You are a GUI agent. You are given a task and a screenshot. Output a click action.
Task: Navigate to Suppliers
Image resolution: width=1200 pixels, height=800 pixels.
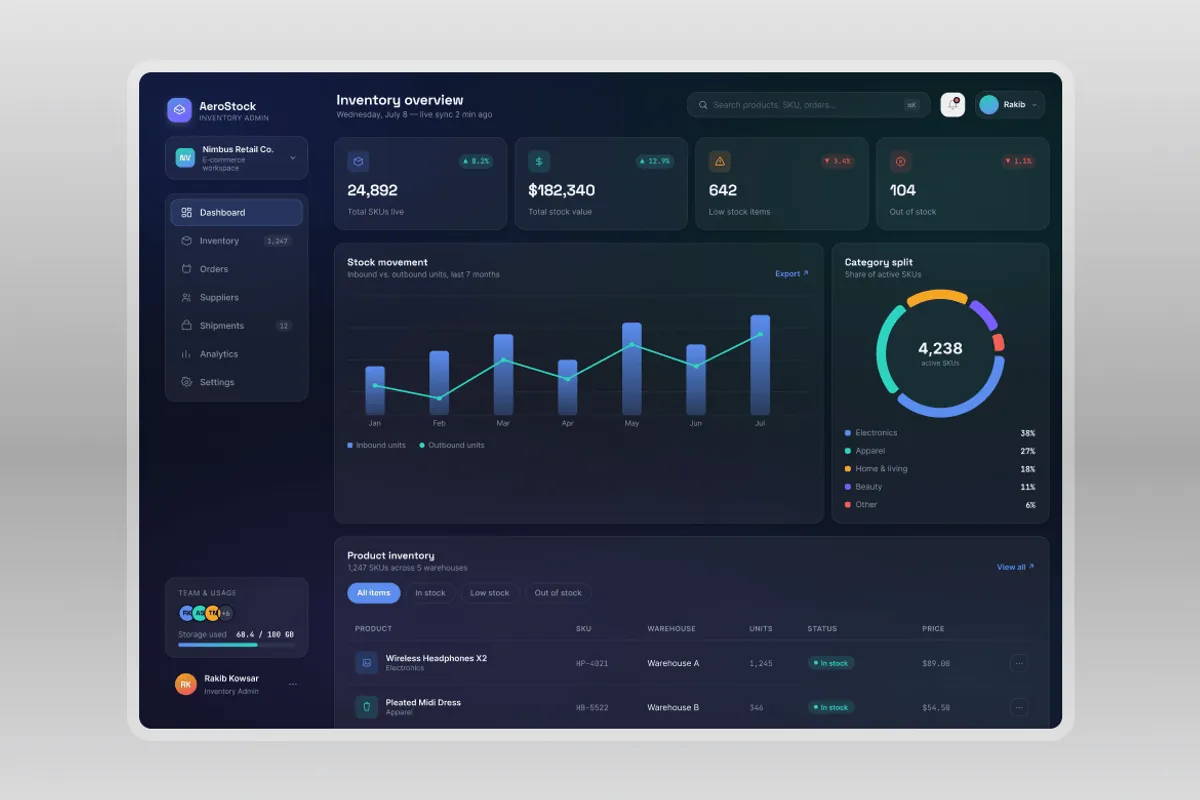pos(236,297)
